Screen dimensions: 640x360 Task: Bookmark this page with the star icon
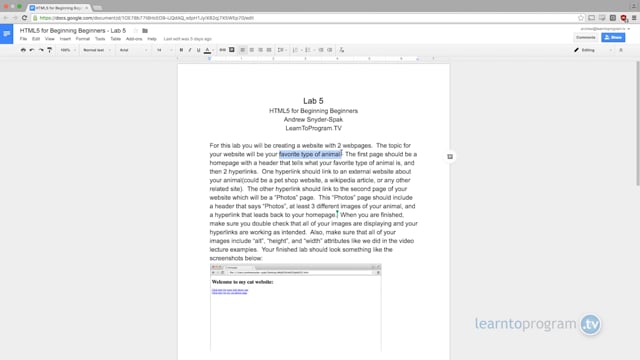coord(581,18)
